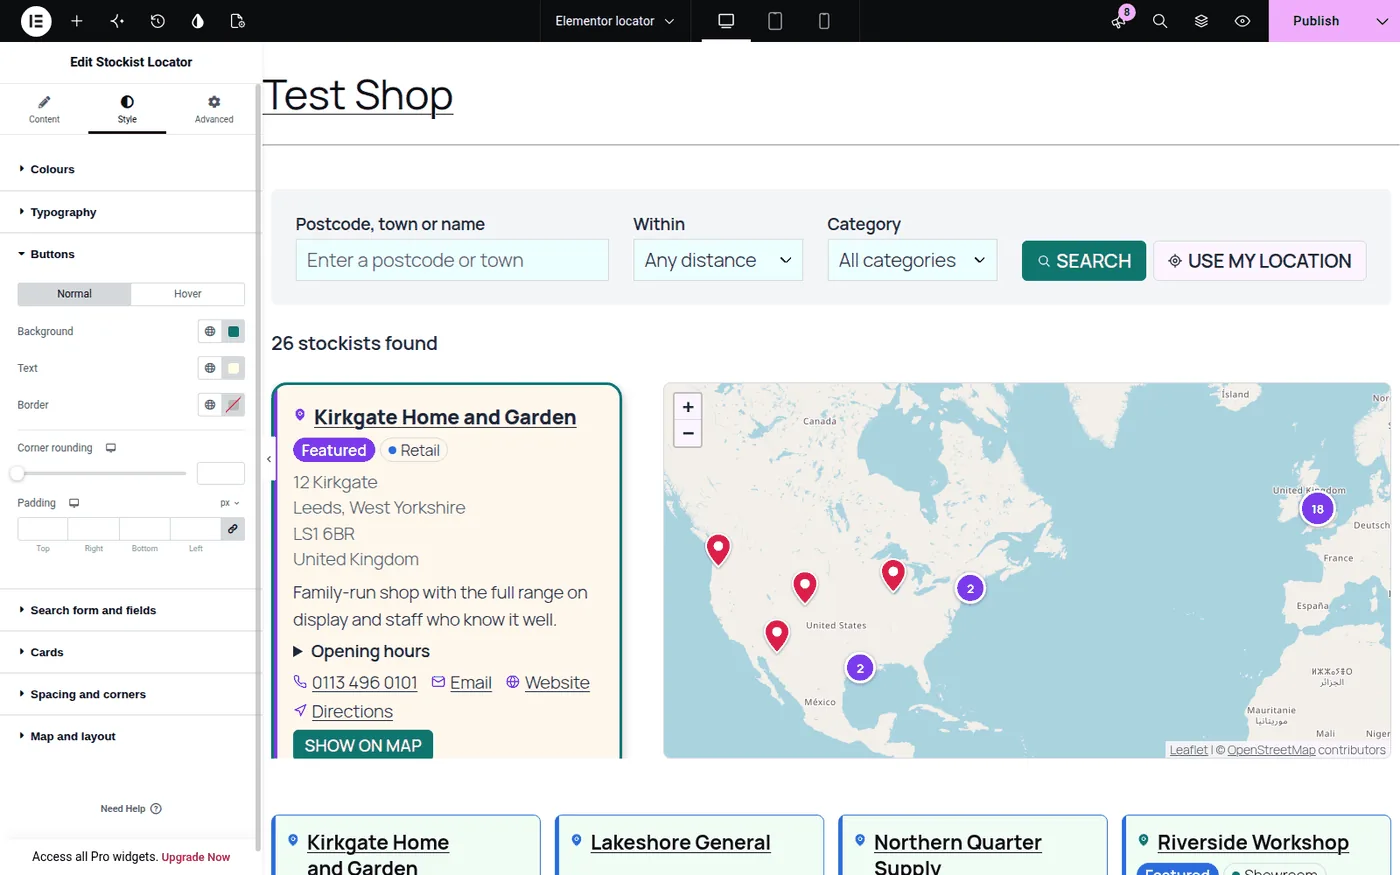Image resolution: width=1400 pixels, height=875 pixels.
Task: Expand Opening hours disclosure
Action: coord(361,651)
